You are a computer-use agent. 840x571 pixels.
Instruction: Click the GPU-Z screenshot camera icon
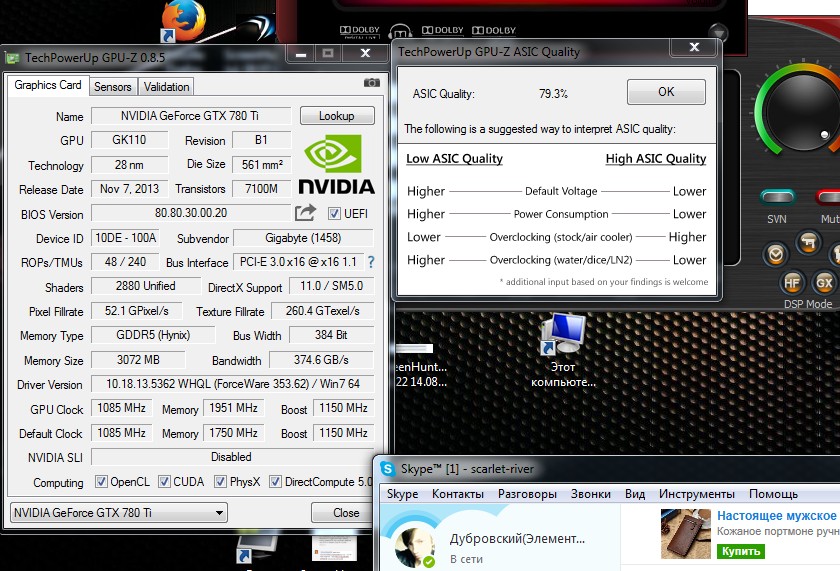coord(371,83)
